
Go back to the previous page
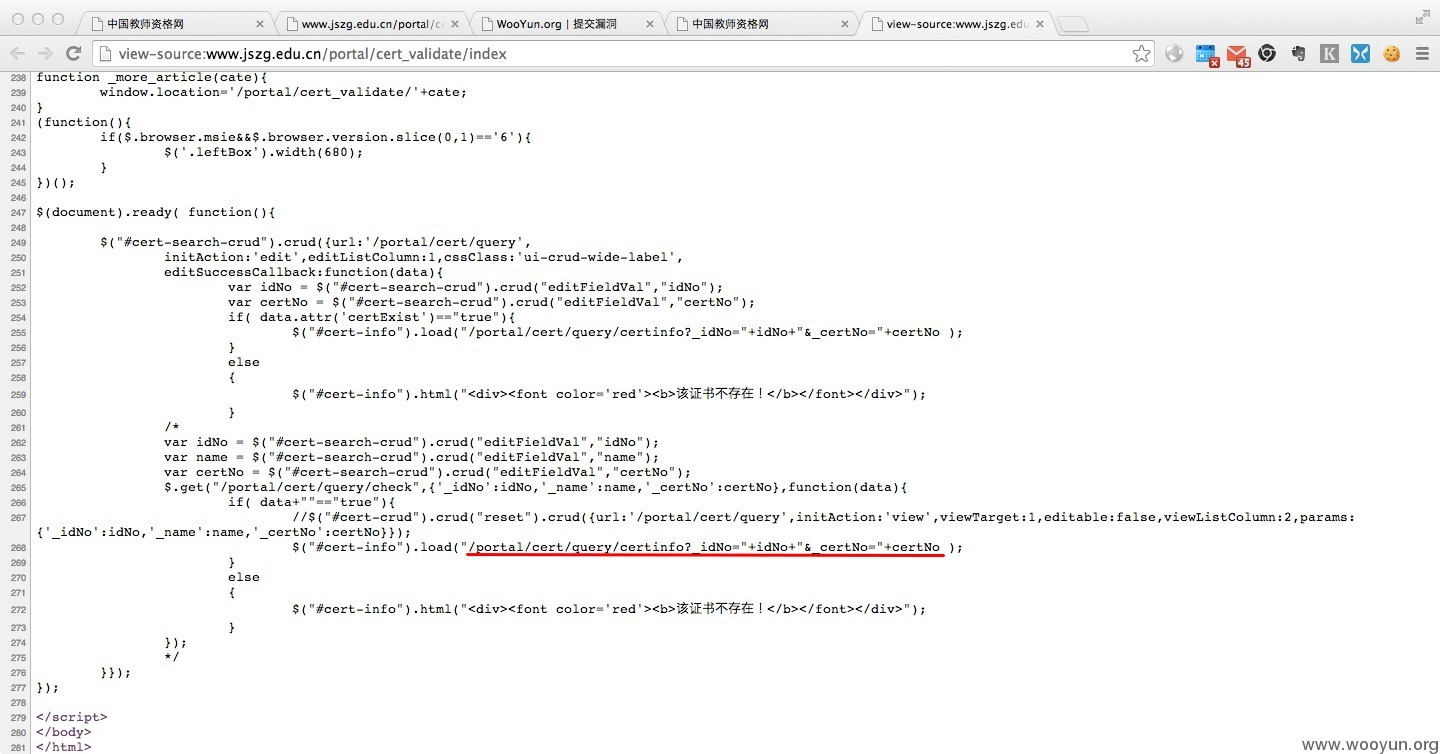pos(18,54)
